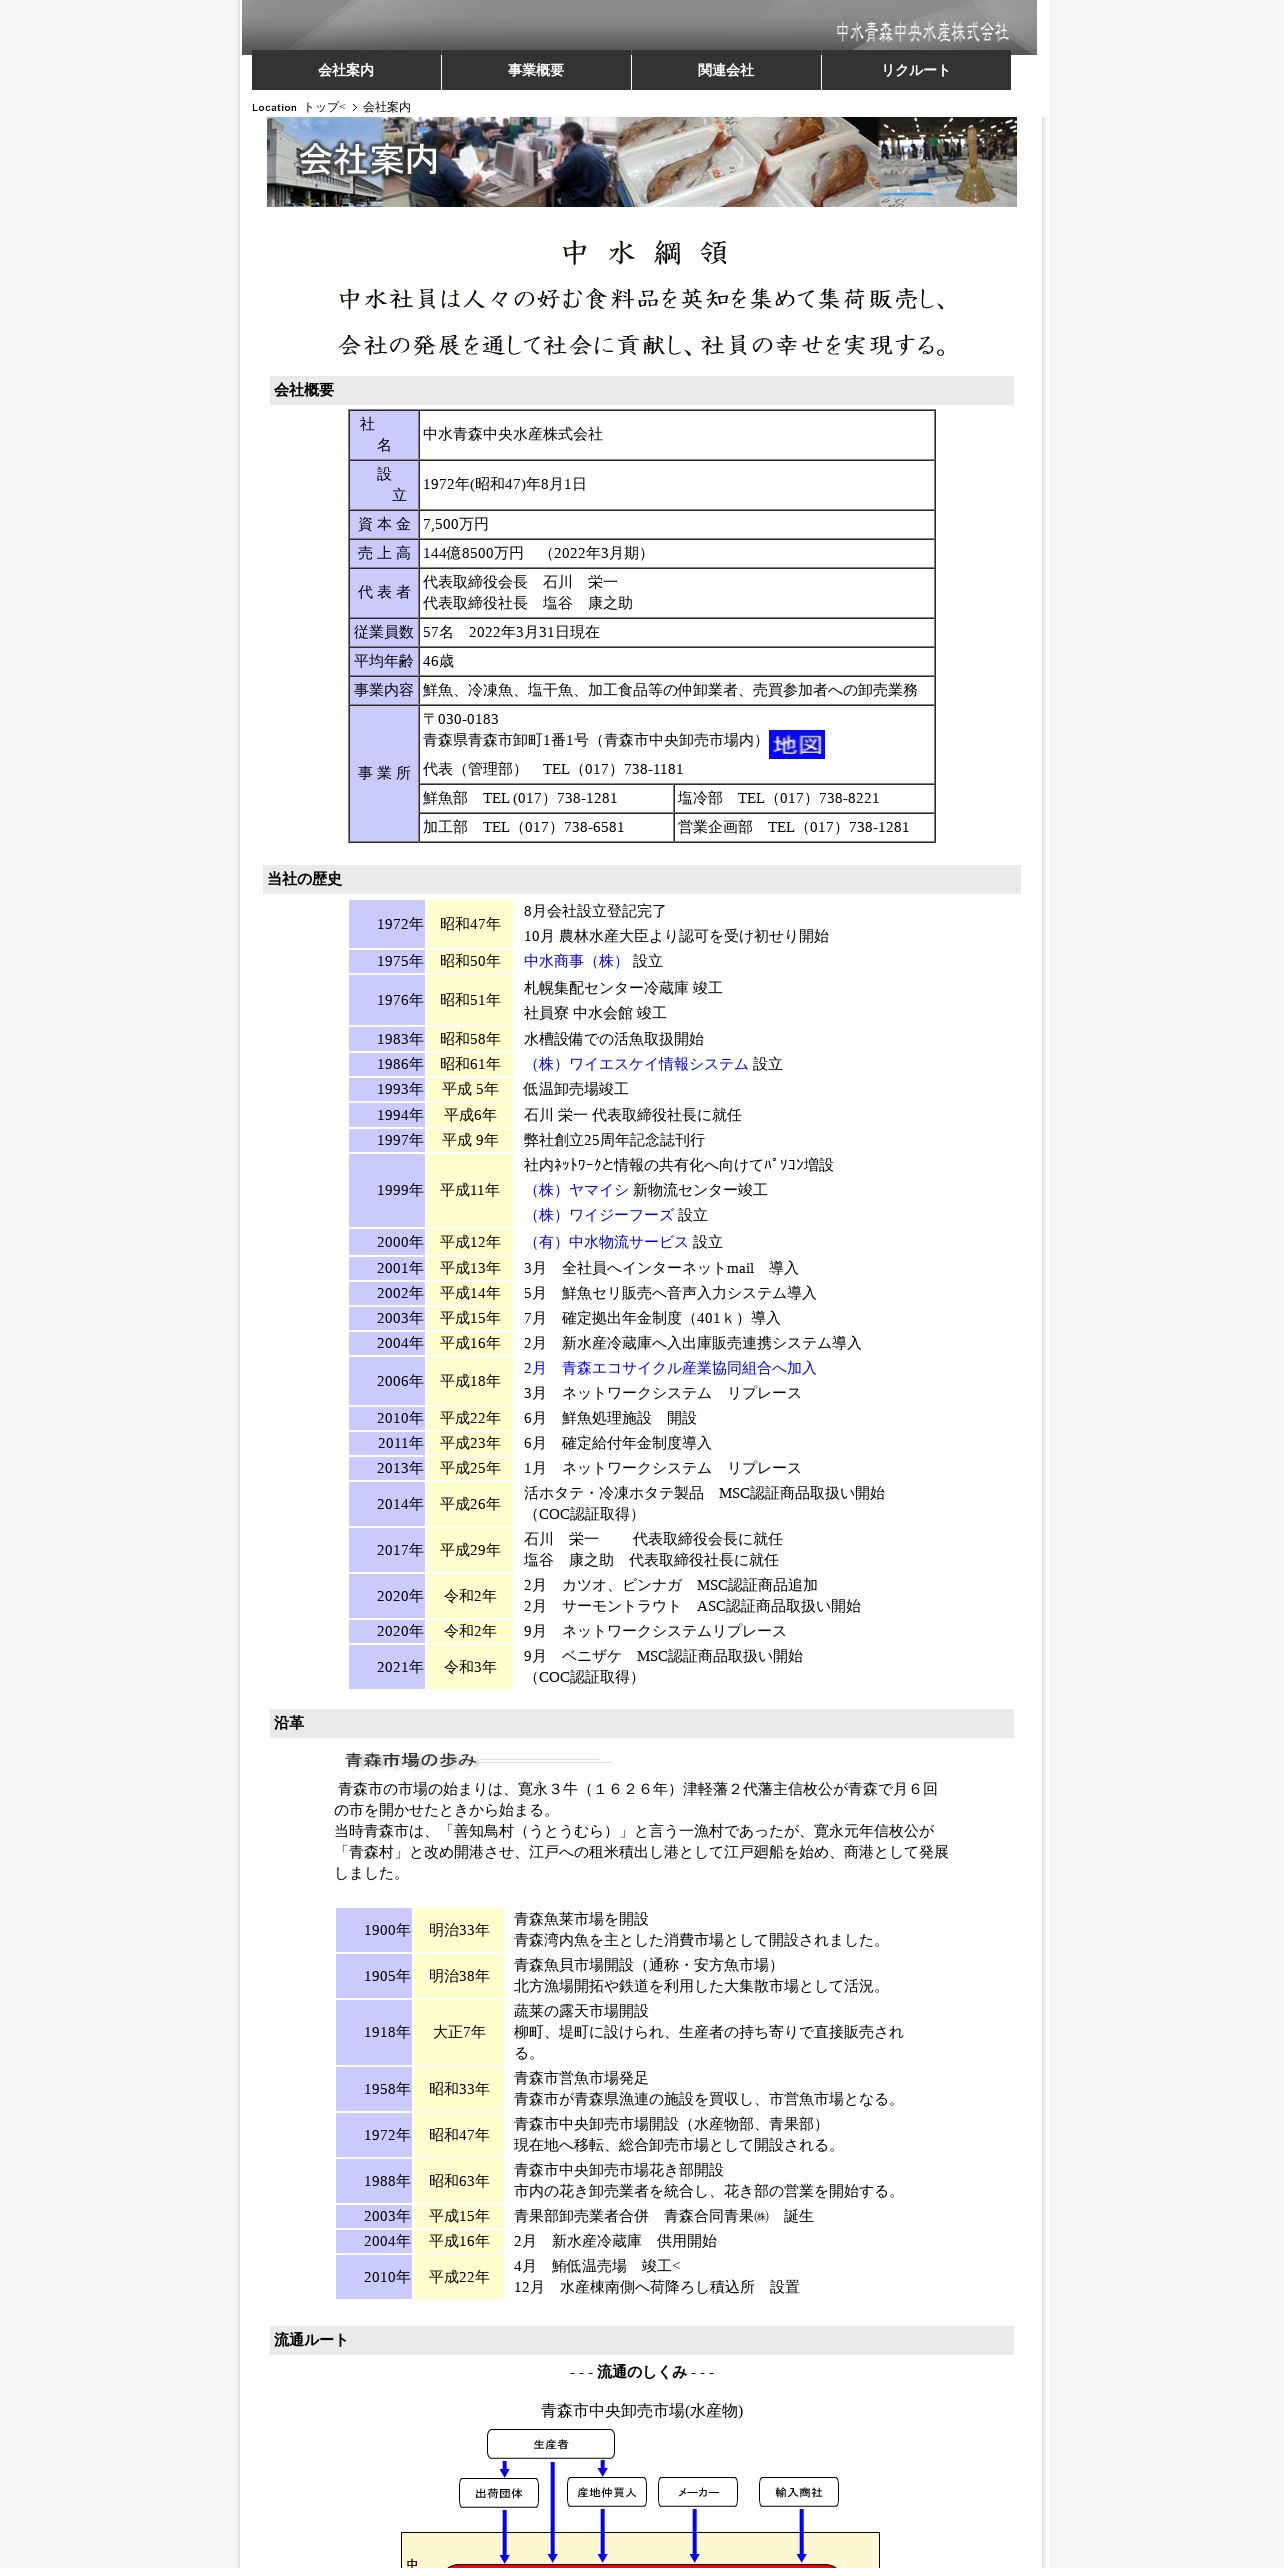Select 鮮魚セリ販売へ音声入力システム導入 entry
Viewport: 1284px width, 2568px height.
pyautogui.click(x=670, y=1293)
